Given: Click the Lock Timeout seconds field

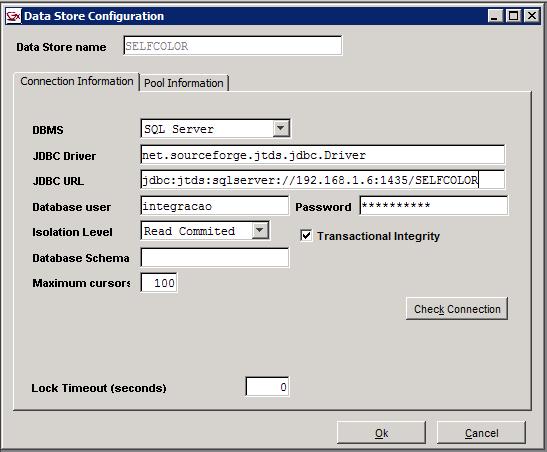Looking at the screenshot, I should [x=267, y=387].
